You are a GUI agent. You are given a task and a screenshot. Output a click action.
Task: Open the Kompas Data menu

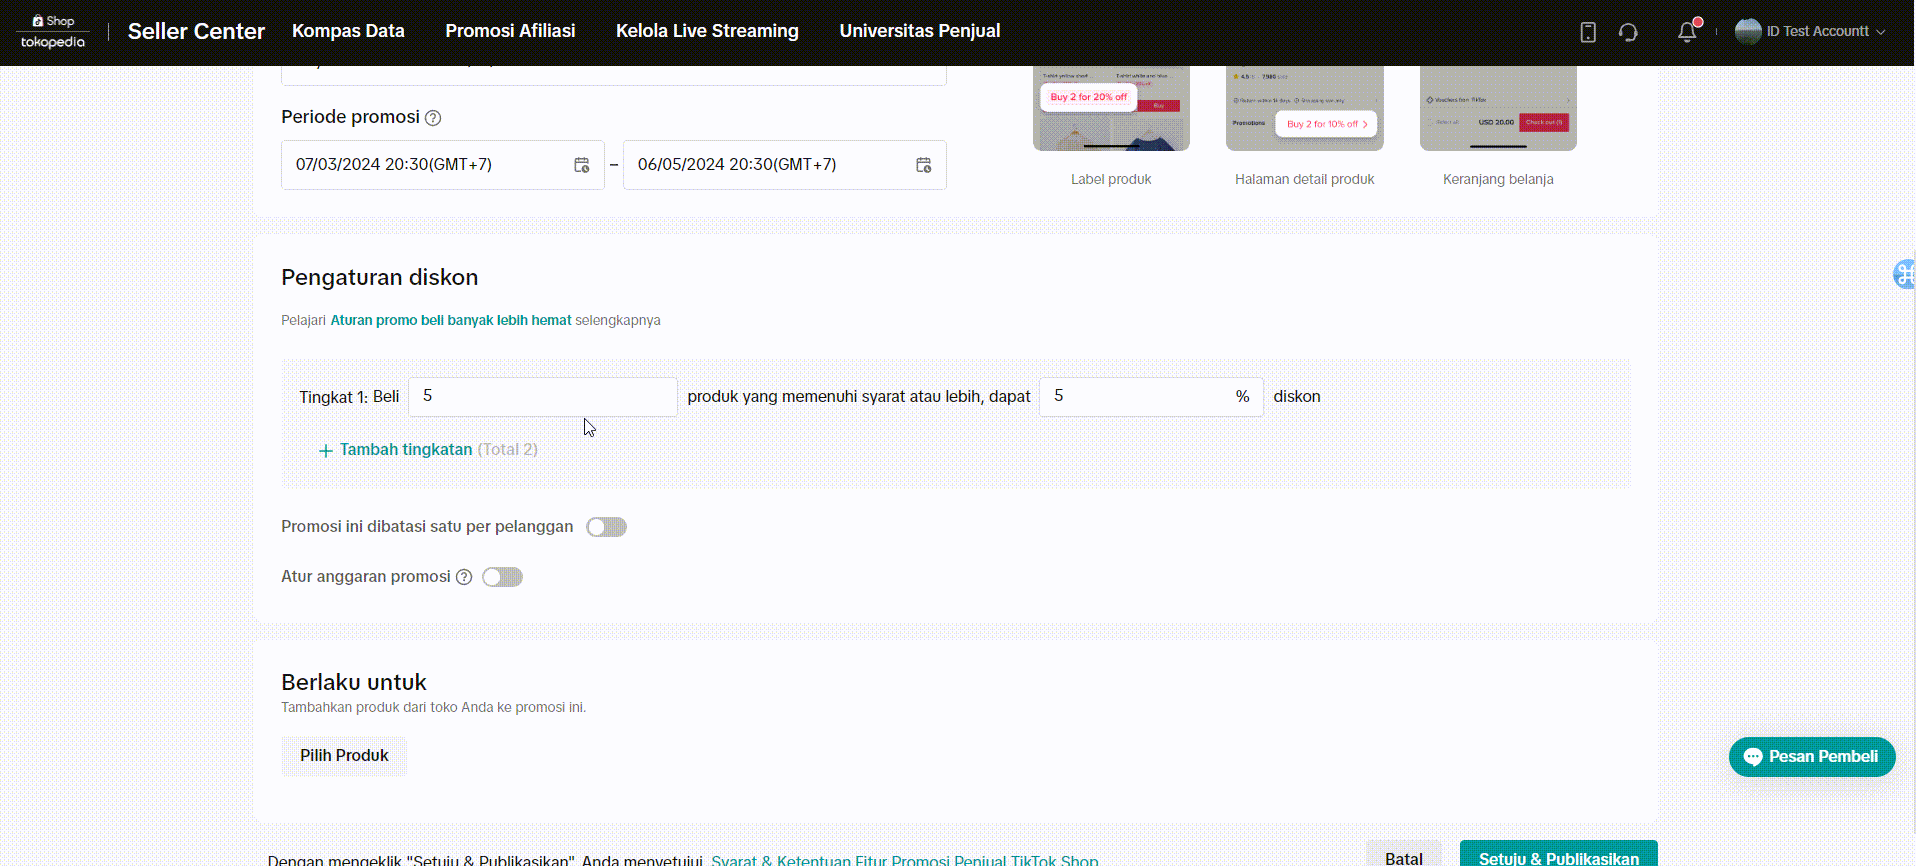(x=348, y=31)
